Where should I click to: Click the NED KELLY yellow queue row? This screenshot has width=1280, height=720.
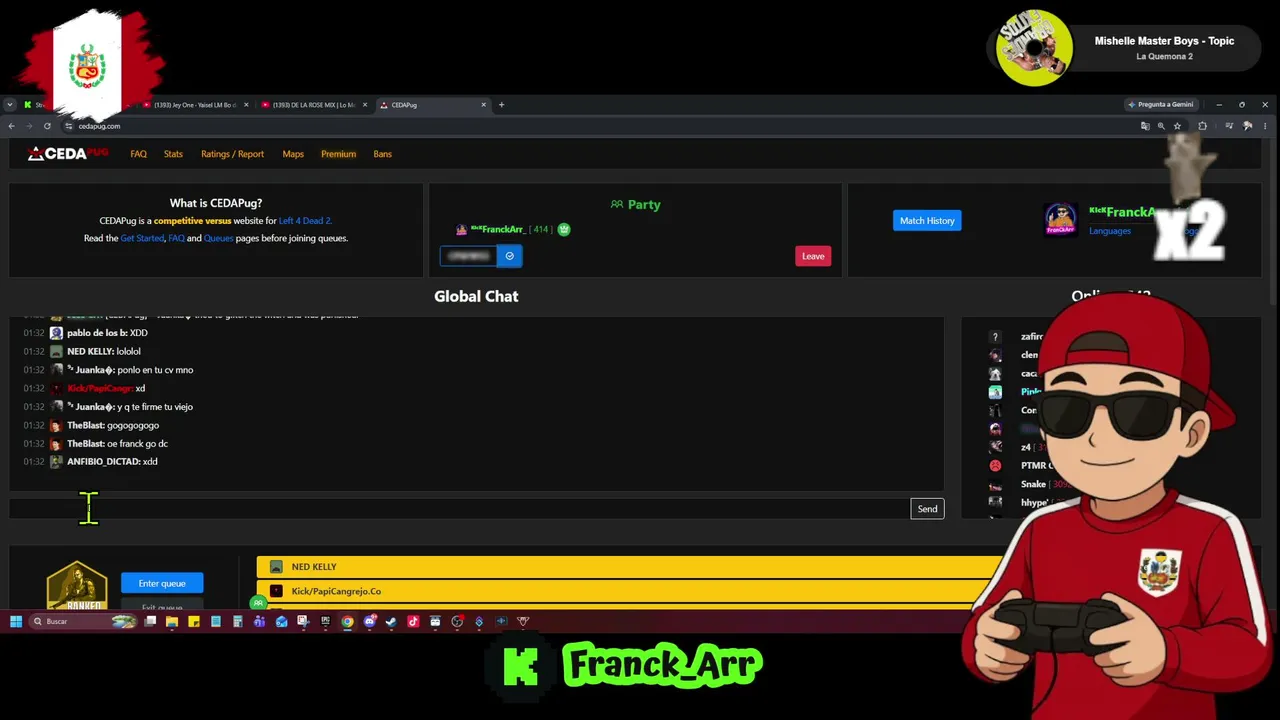click(630, 567)
